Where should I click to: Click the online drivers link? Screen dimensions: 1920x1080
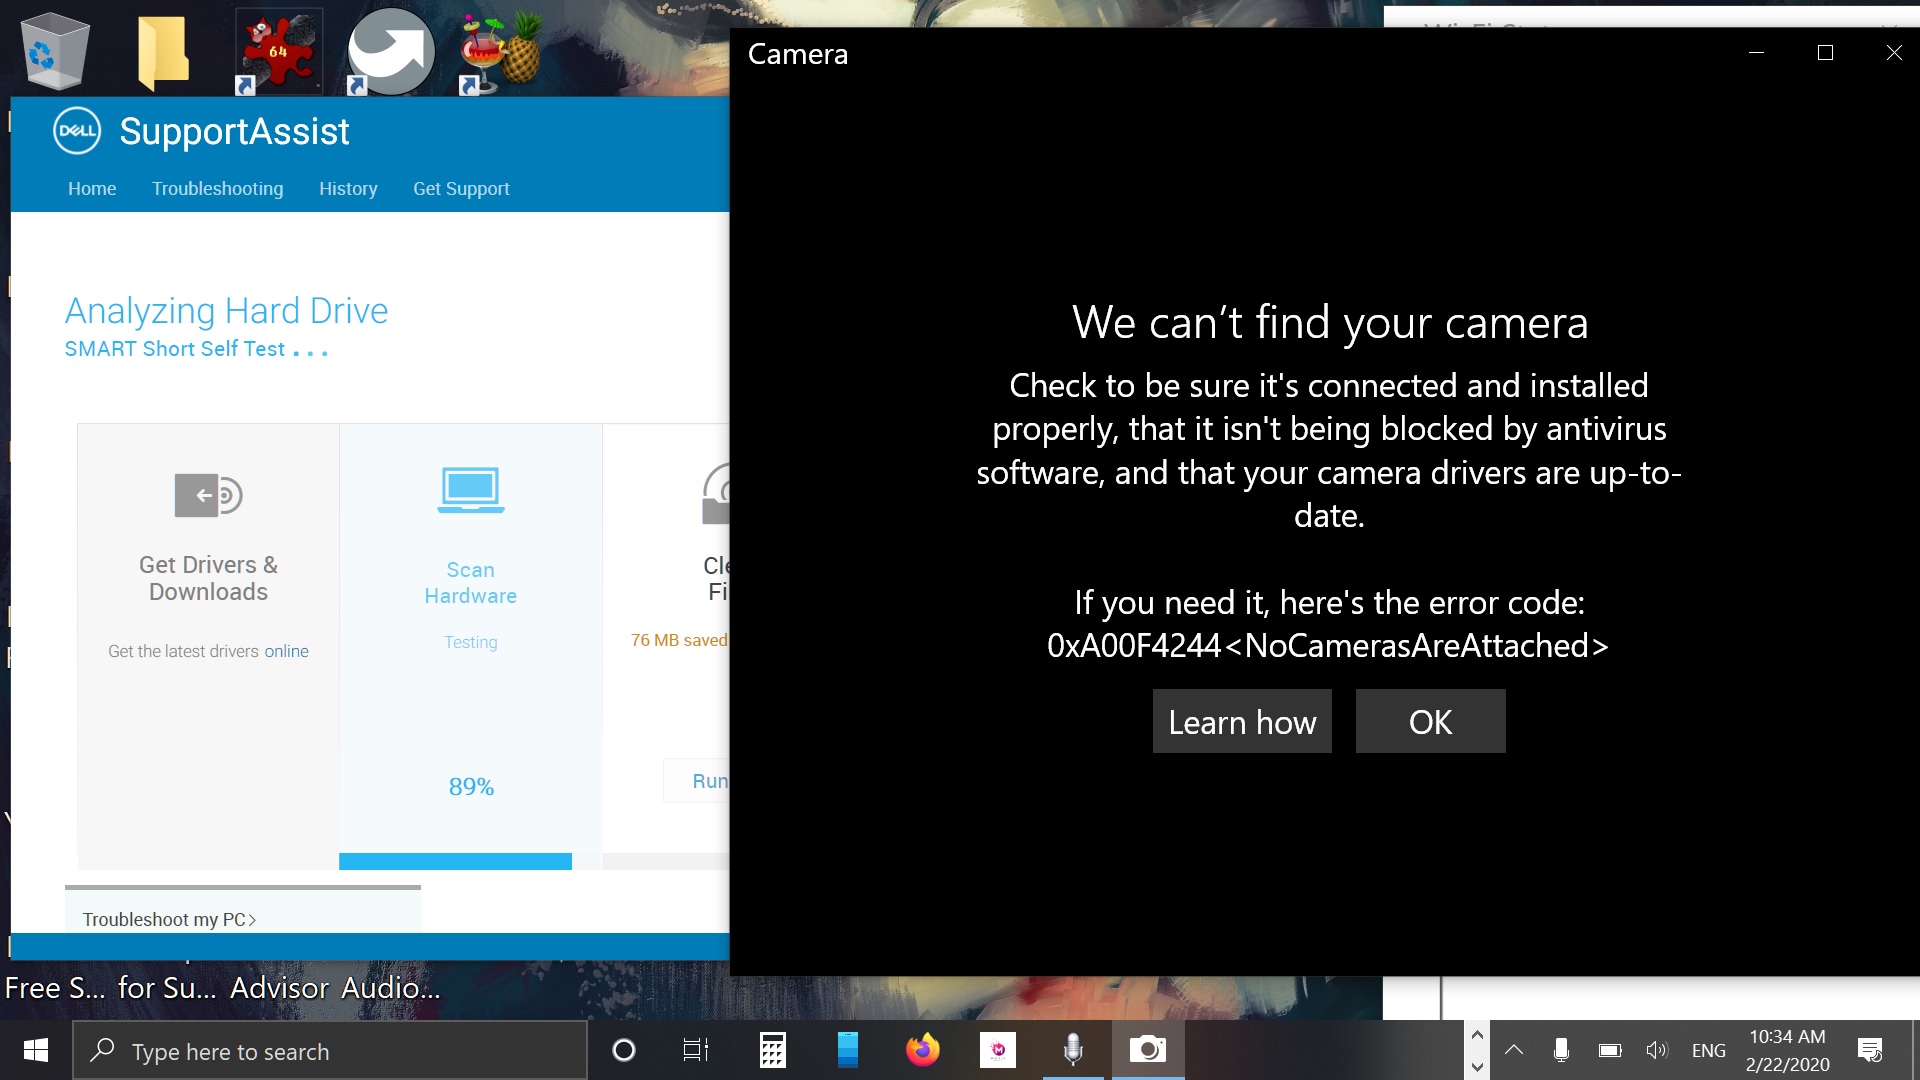(286, 651)
